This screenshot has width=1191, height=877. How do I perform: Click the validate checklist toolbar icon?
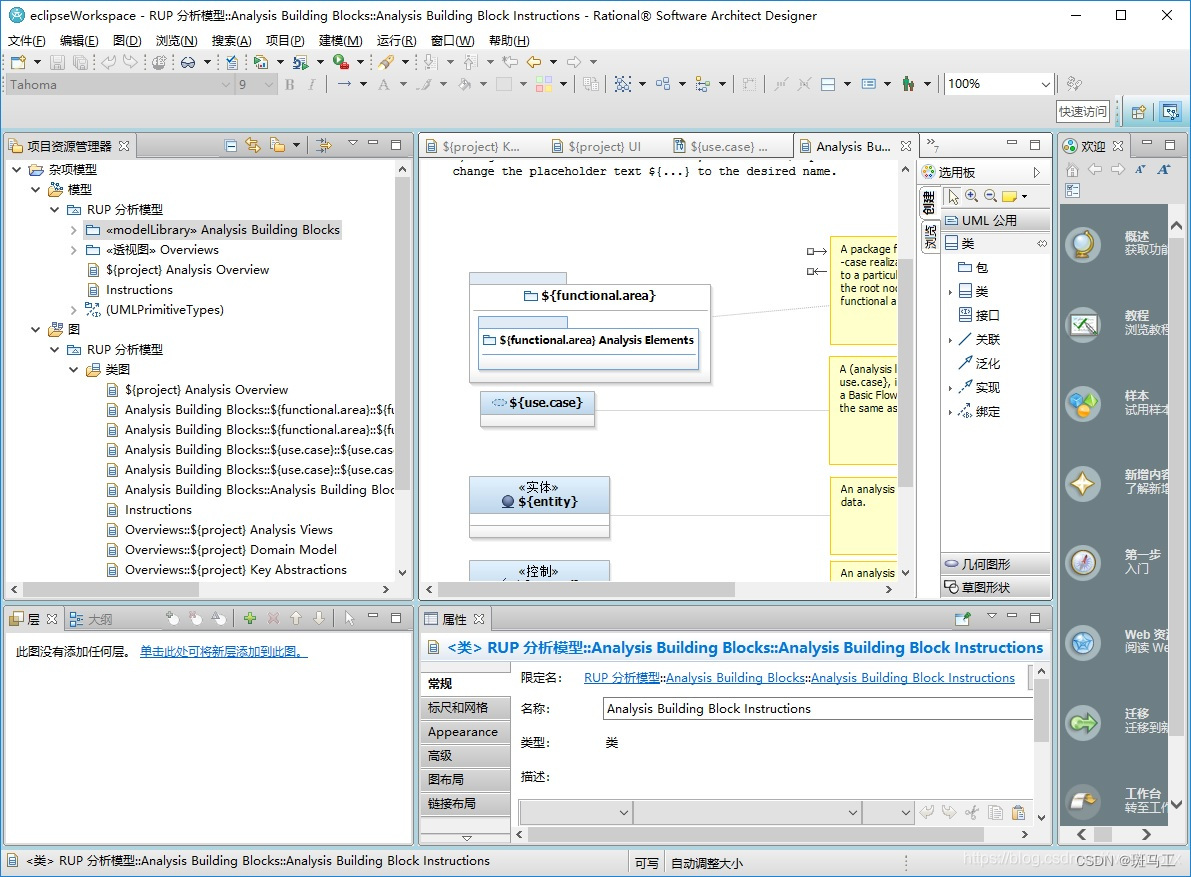[x=232, y=62]
